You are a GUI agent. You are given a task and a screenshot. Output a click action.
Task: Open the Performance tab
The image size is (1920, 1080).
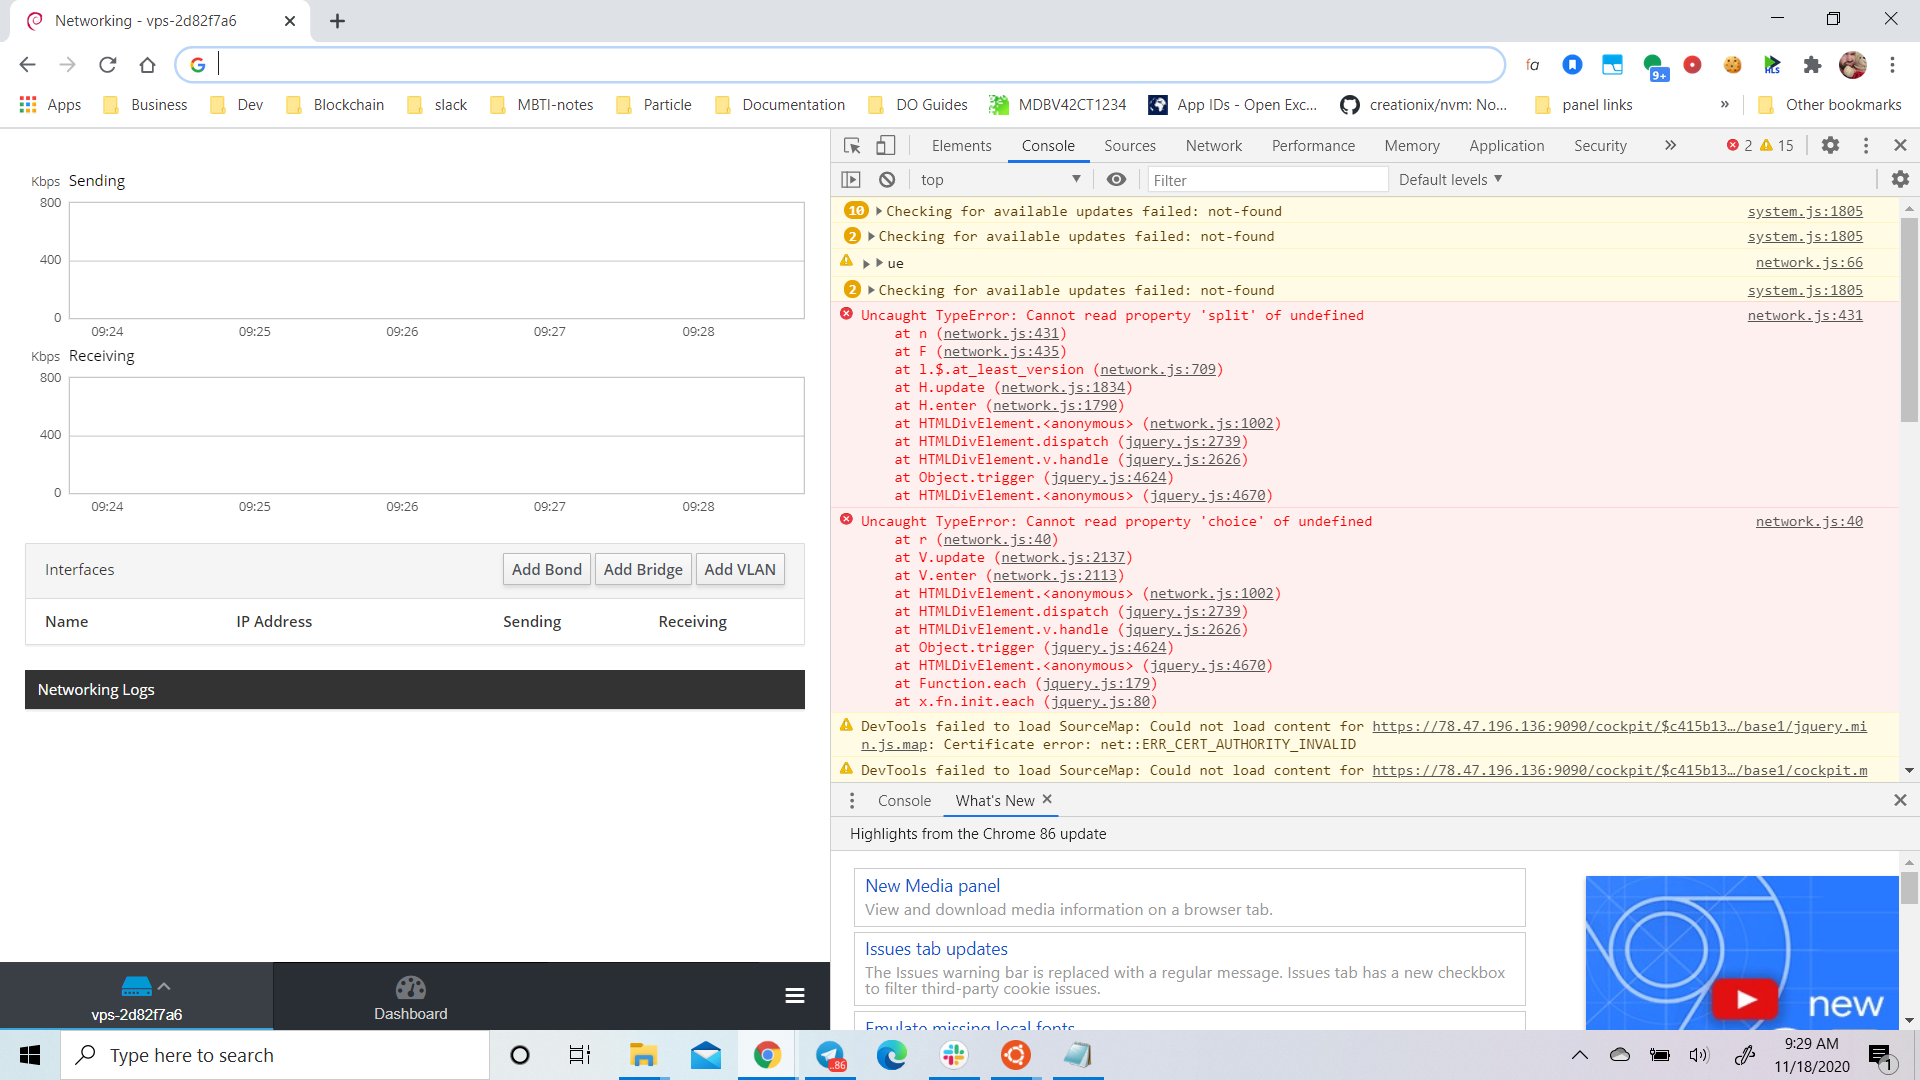[1313, 146]
